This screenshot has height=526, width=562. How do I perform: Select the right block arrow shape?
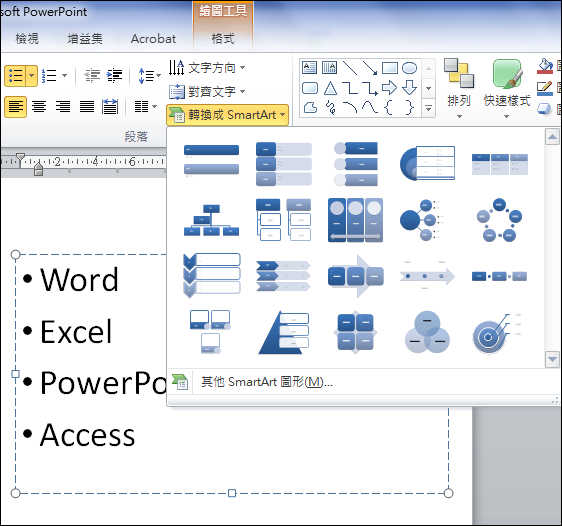(390, 87)
